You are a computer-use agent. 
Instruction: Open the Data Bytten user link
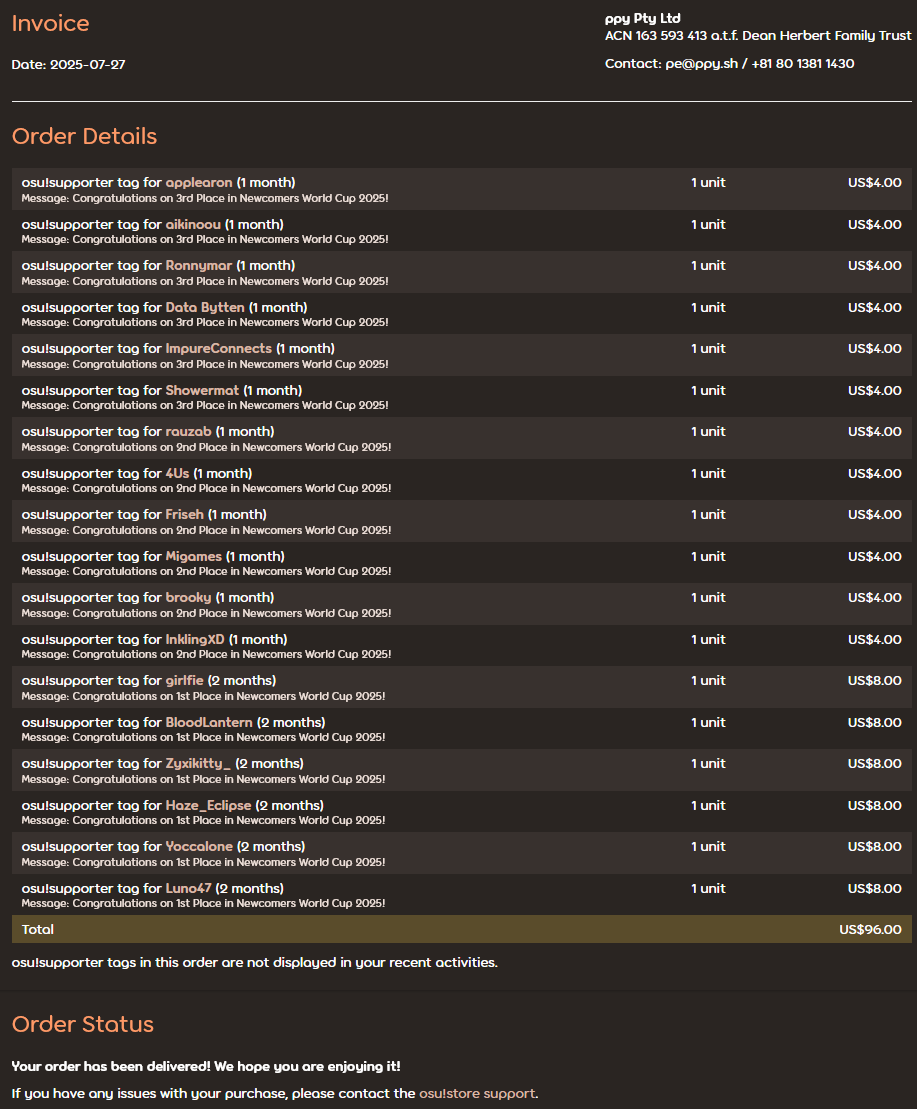click(205, 307)
